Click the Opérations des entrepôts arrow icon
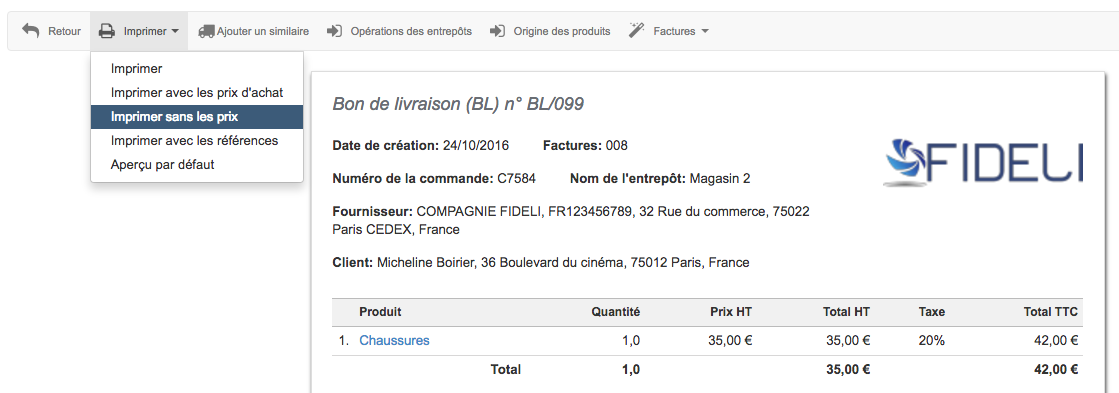The image size is (1119, 393). coord(335,31)
